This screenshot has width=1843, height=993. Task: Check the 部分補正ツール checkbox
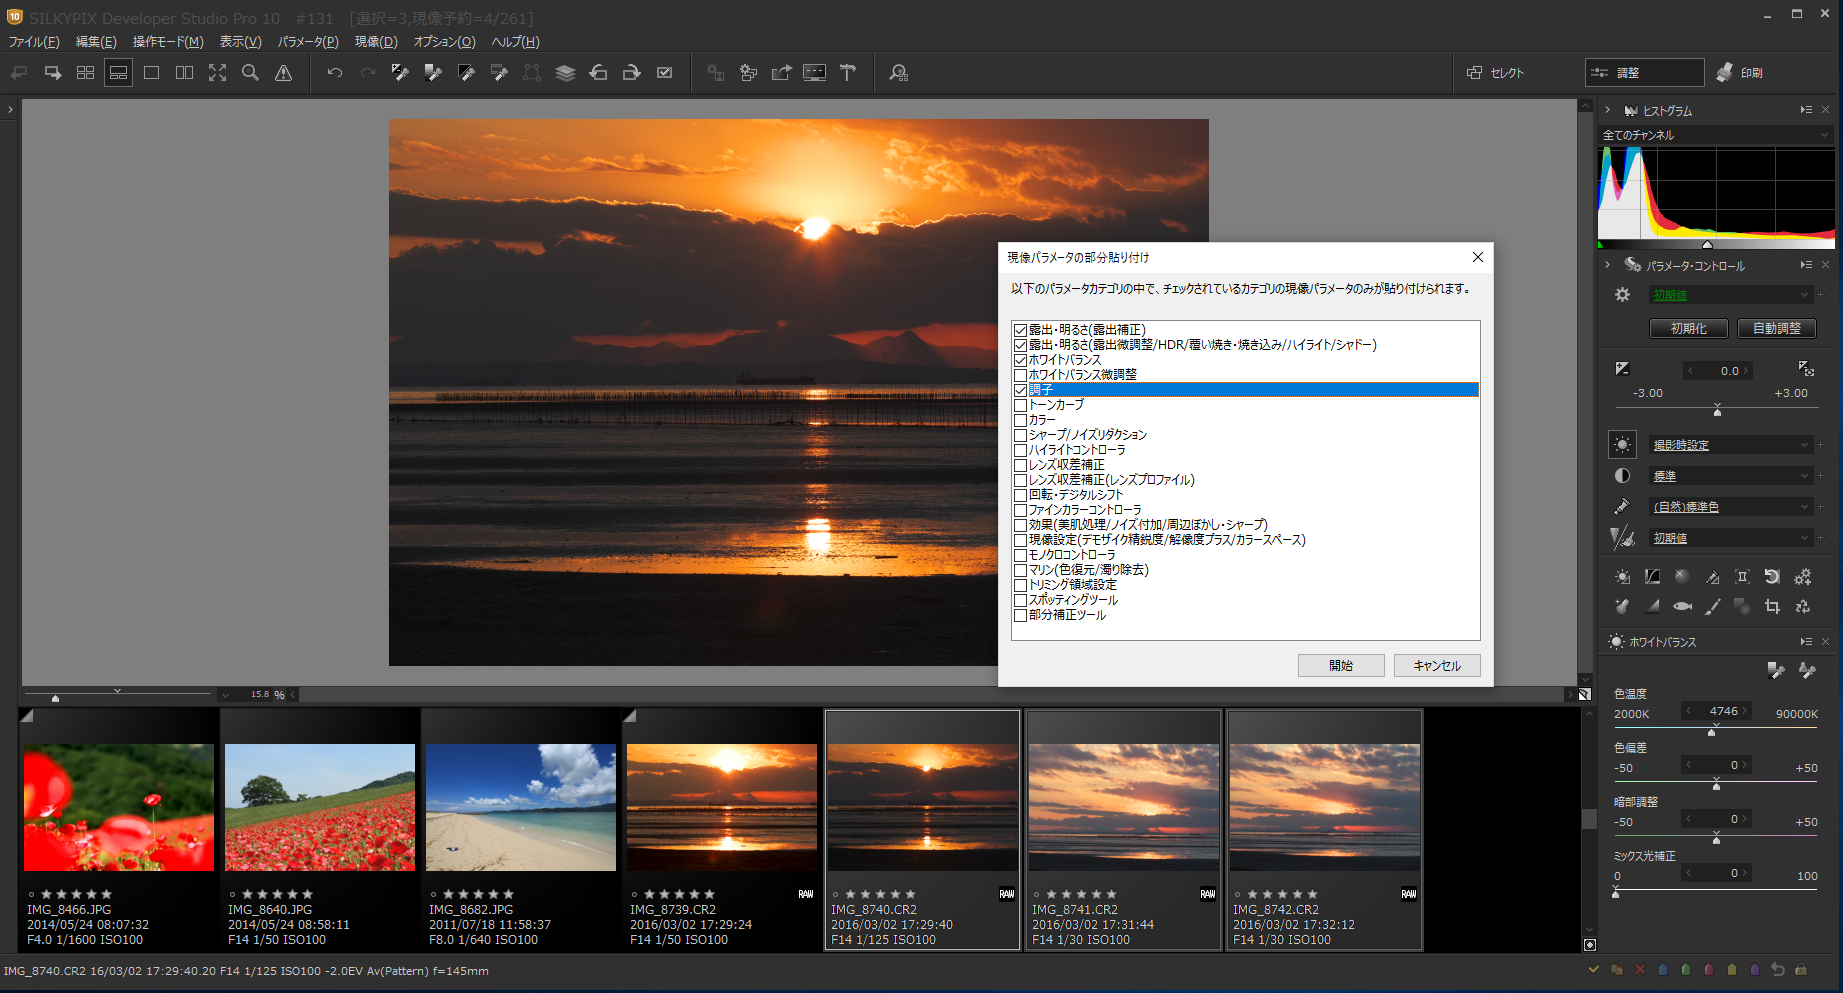1020,615
